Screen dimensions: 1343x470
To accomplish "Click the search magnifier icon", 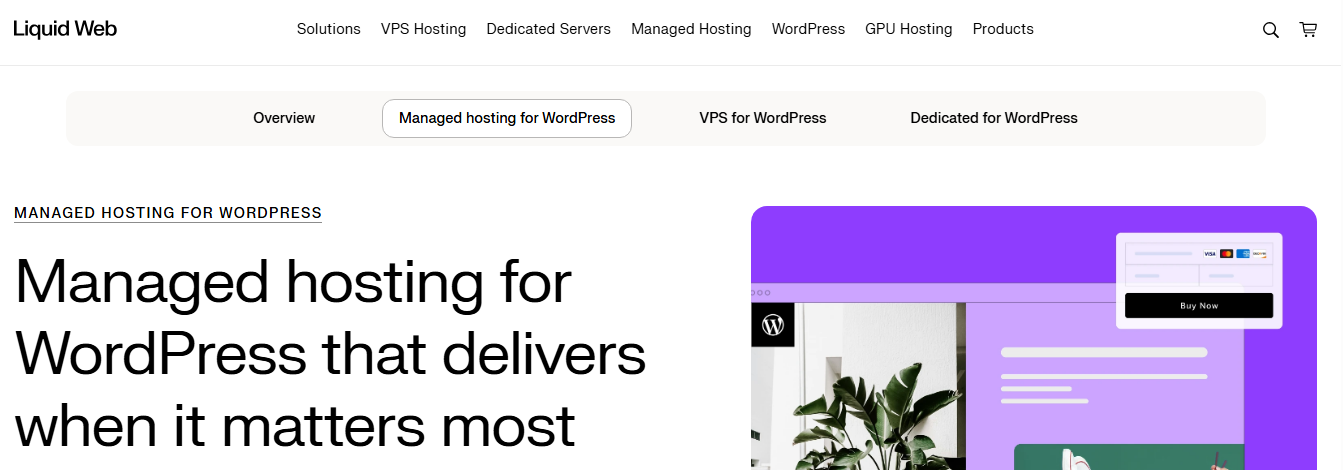I will [1270, 30].
